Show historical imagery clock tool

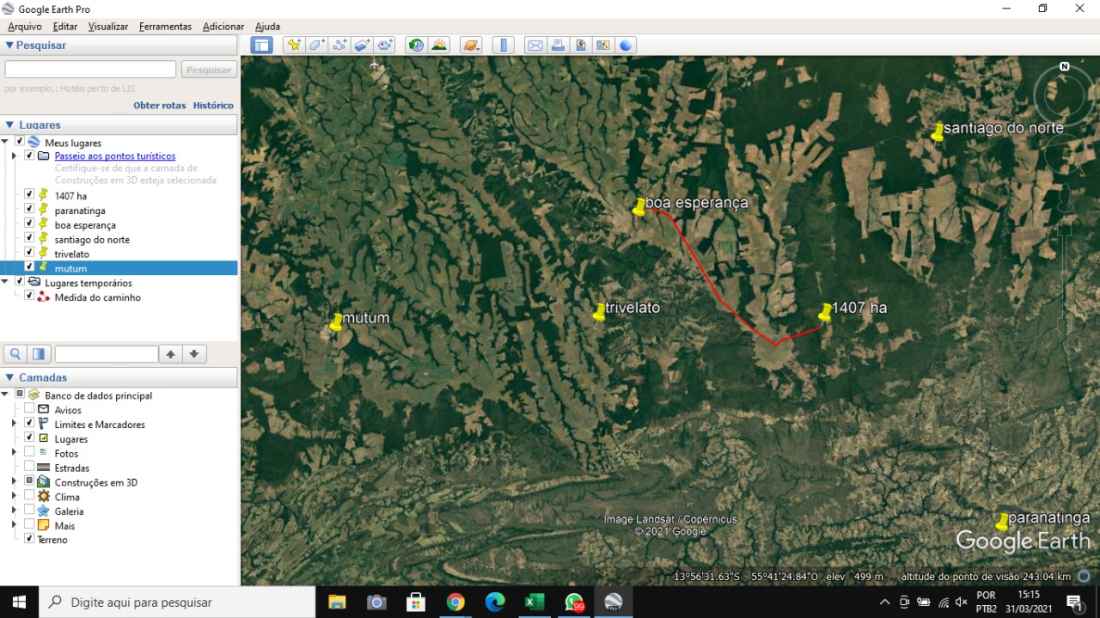tap(416, 46)
